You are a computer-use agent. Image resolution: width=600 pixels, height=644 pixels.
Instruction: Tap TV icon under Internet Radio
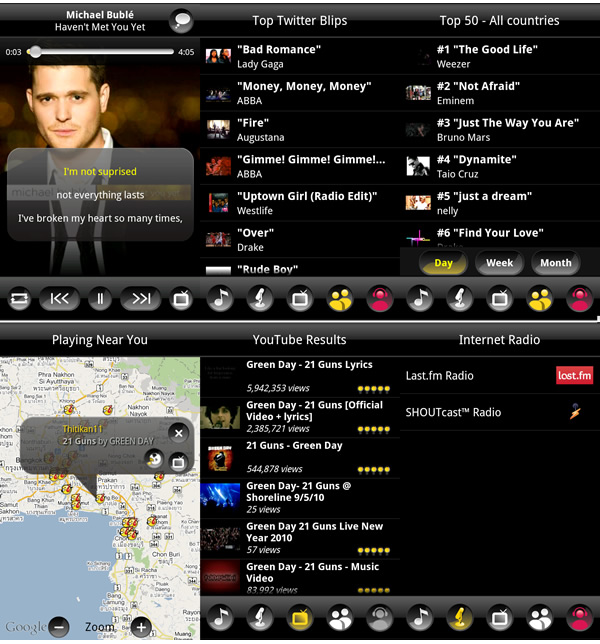(x=499, y=618)
